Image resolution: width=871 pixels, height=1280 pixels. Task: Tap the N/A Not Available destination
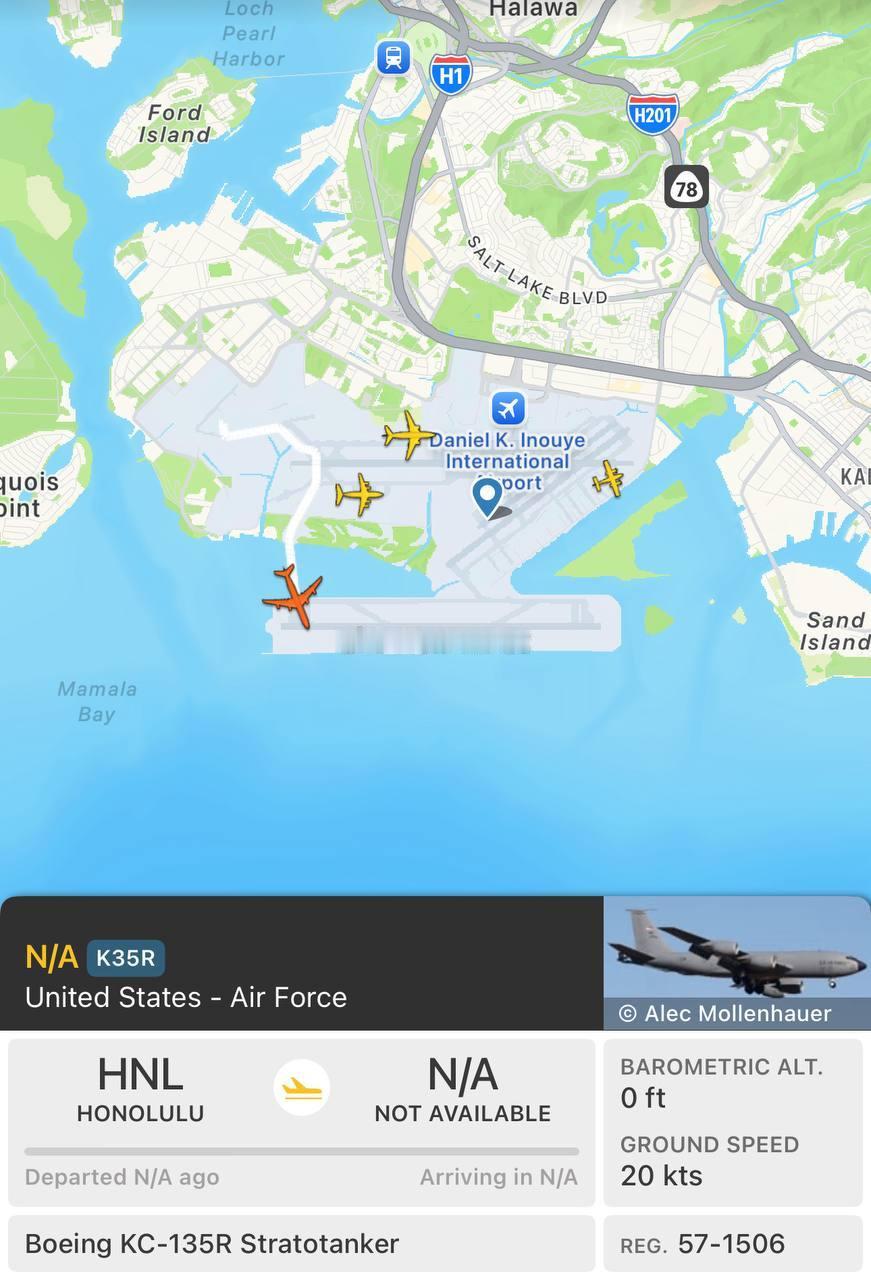point(463,1089)
